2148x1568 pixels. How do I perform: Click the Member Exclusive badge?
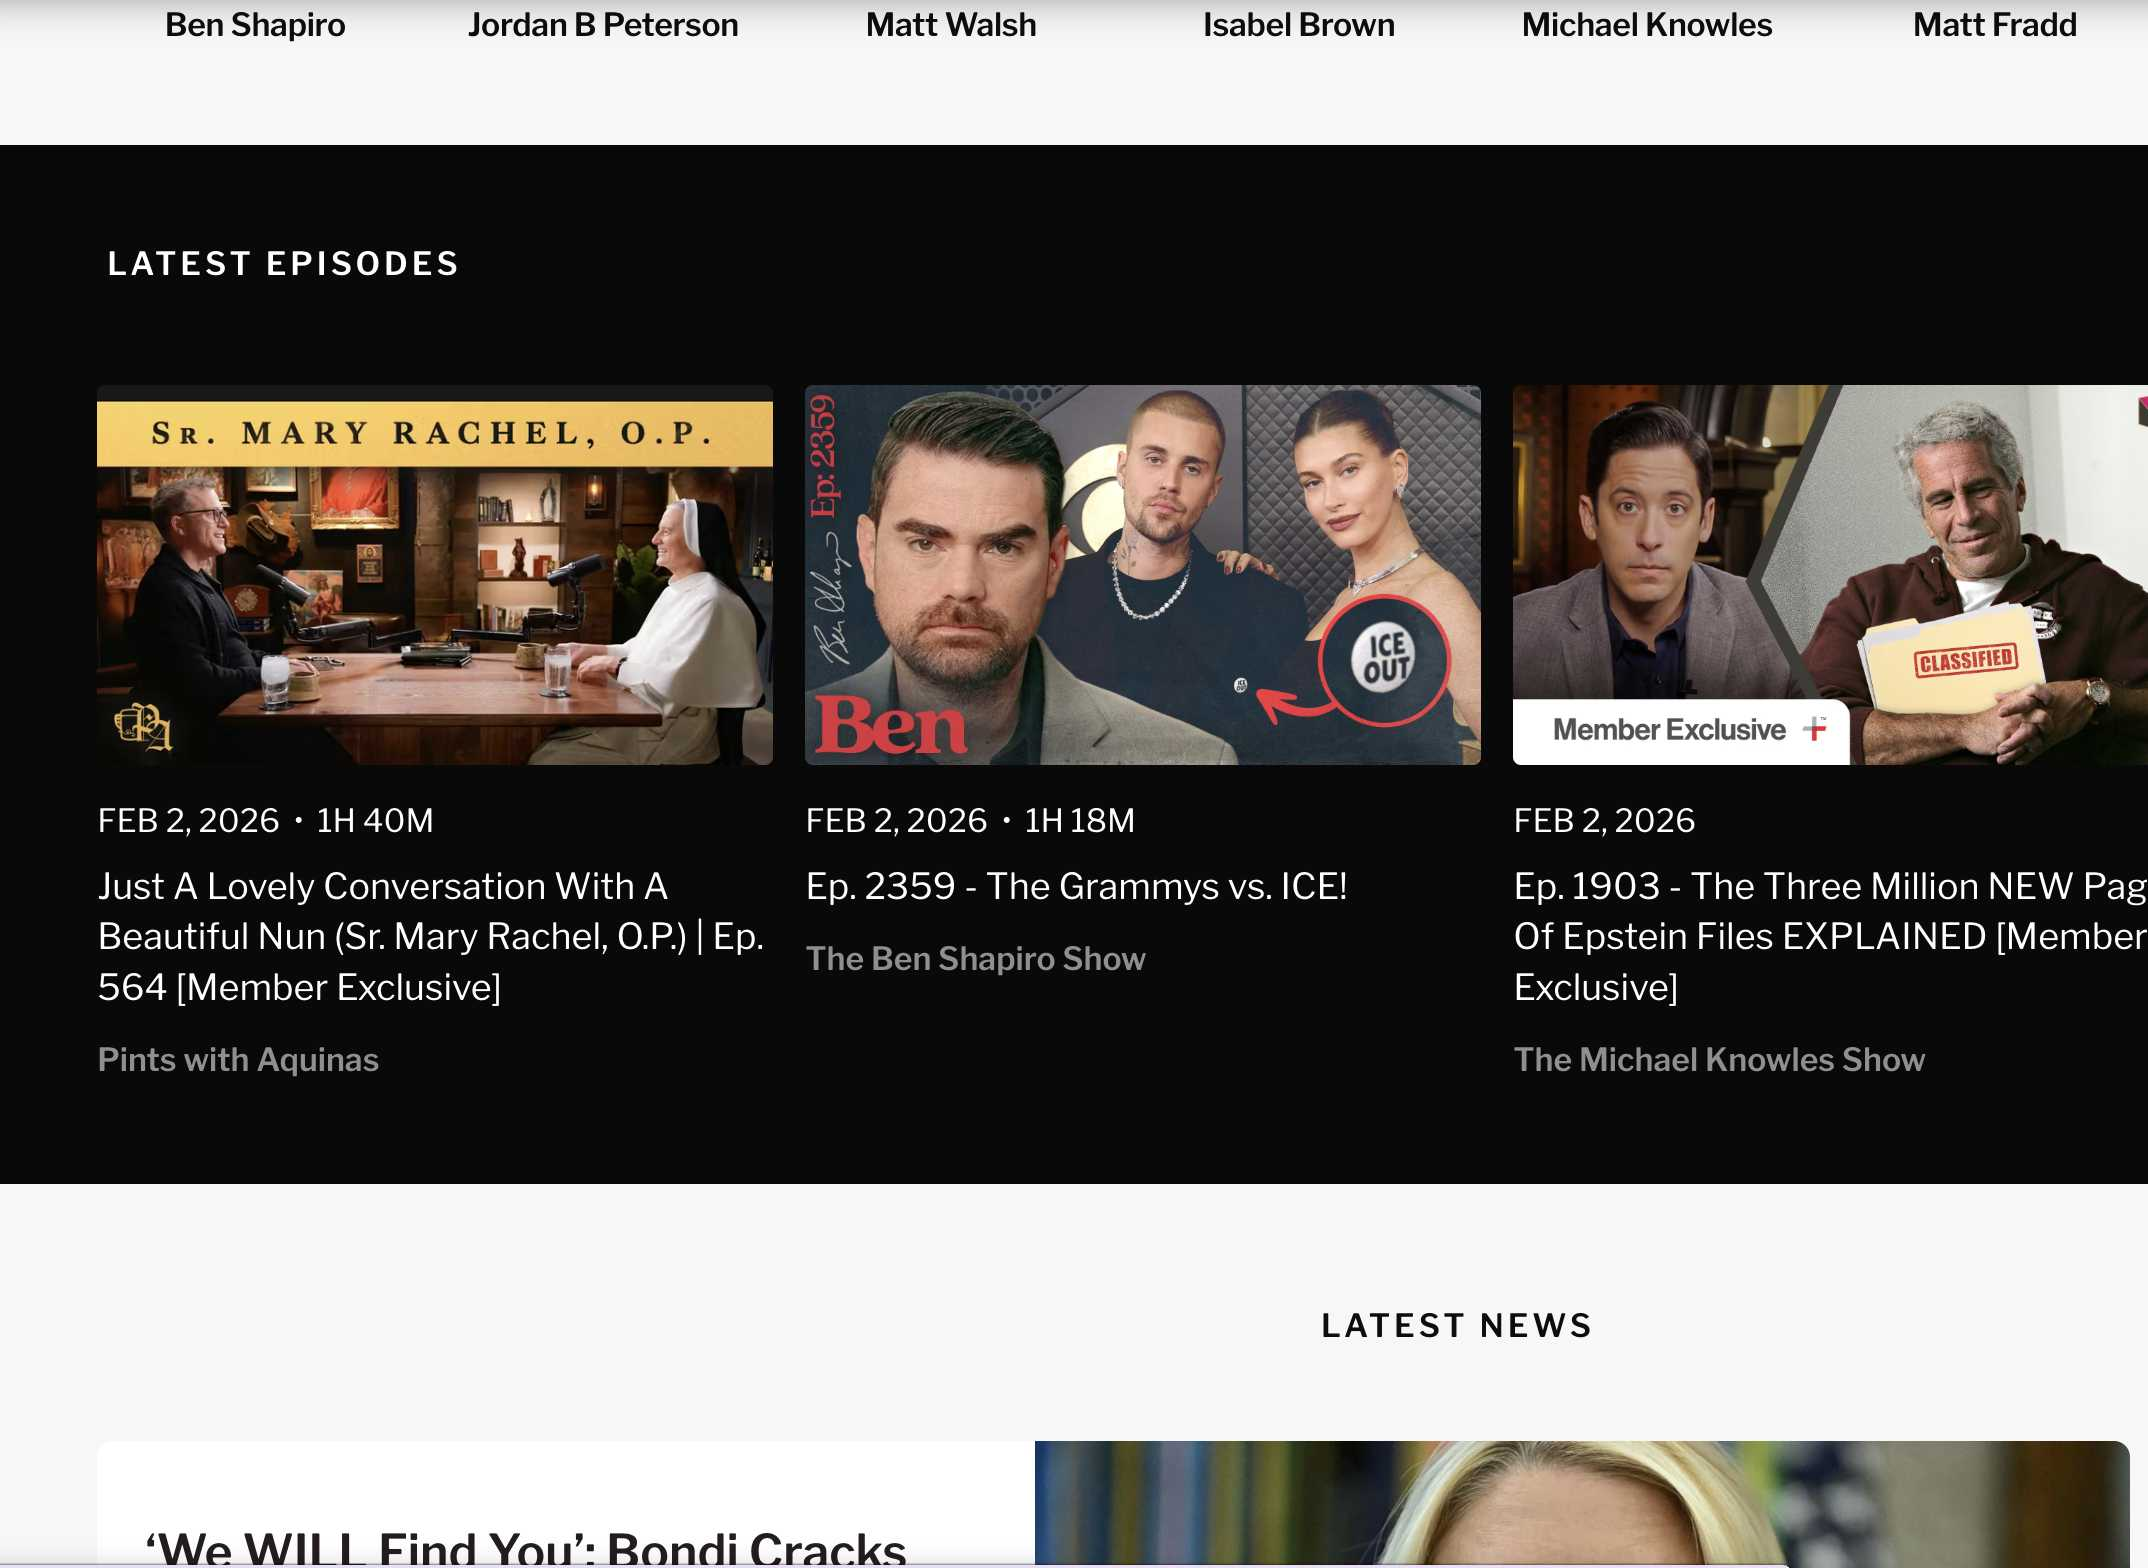point(1668,730)
